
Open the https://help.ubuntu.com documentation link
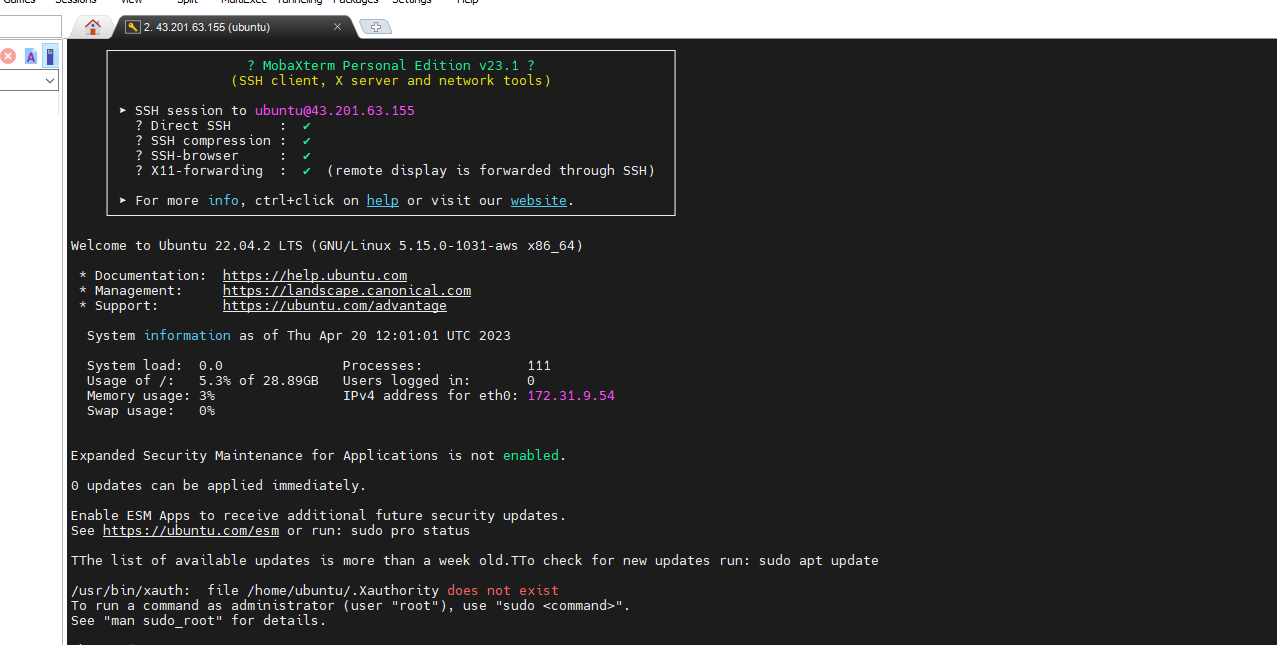[x=315, y=275]
